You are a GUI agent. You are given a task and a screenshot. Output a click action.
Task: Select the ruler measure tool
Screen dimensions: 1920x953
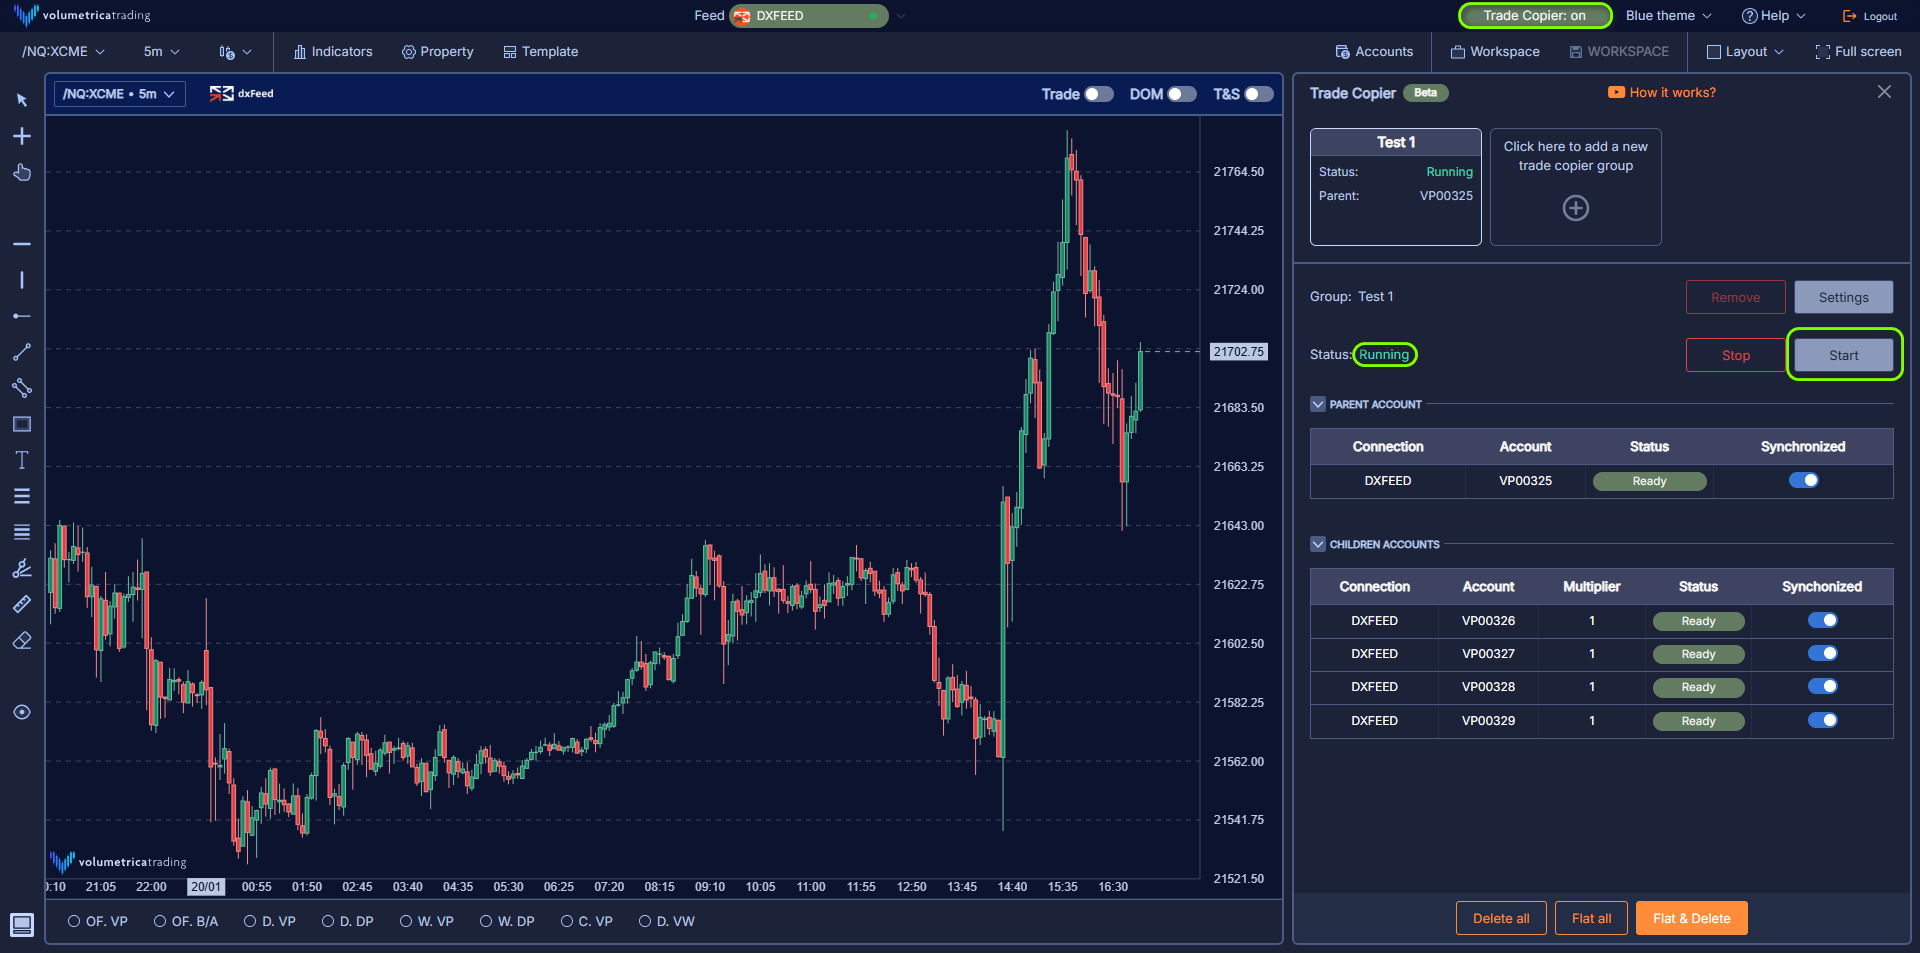point(22,604)
